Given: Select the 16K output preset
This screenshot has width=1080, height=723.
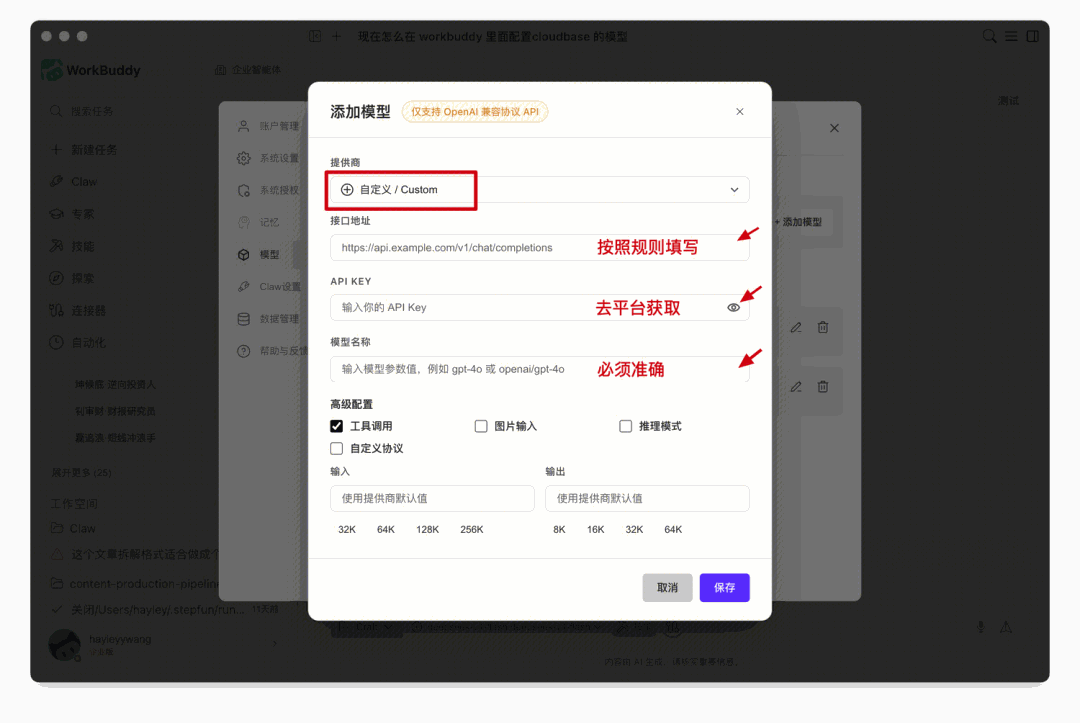Looking at the screenshot, I should pos(596,530).
